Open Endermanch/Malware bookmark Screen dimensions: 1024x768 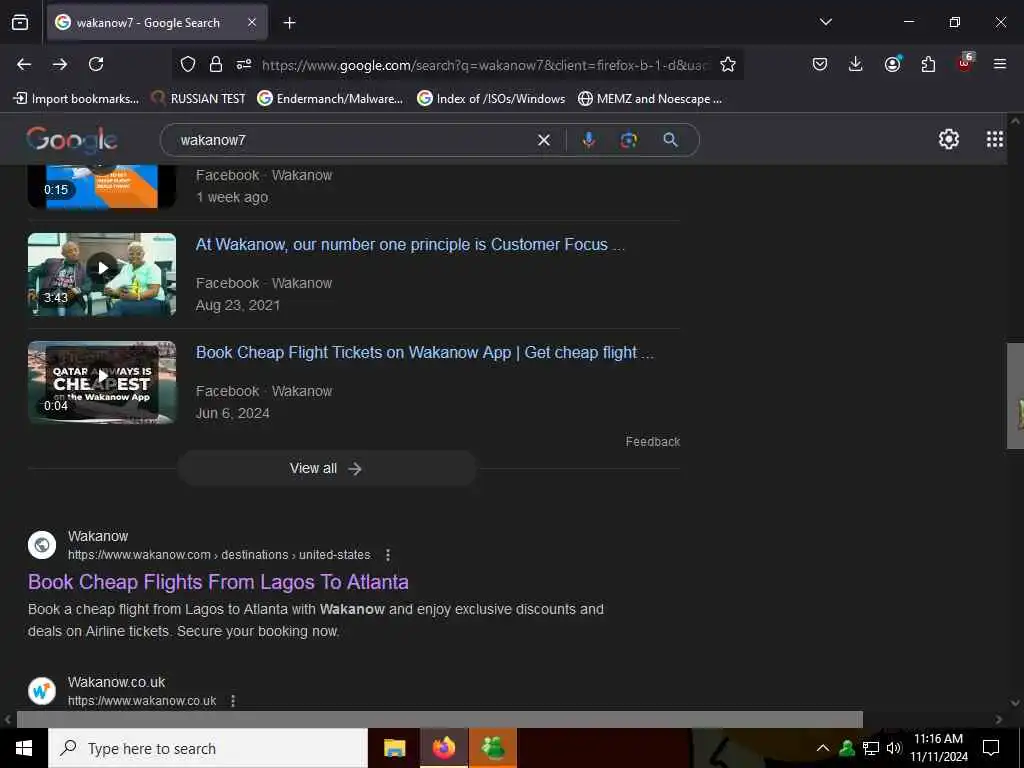(330, 99)
